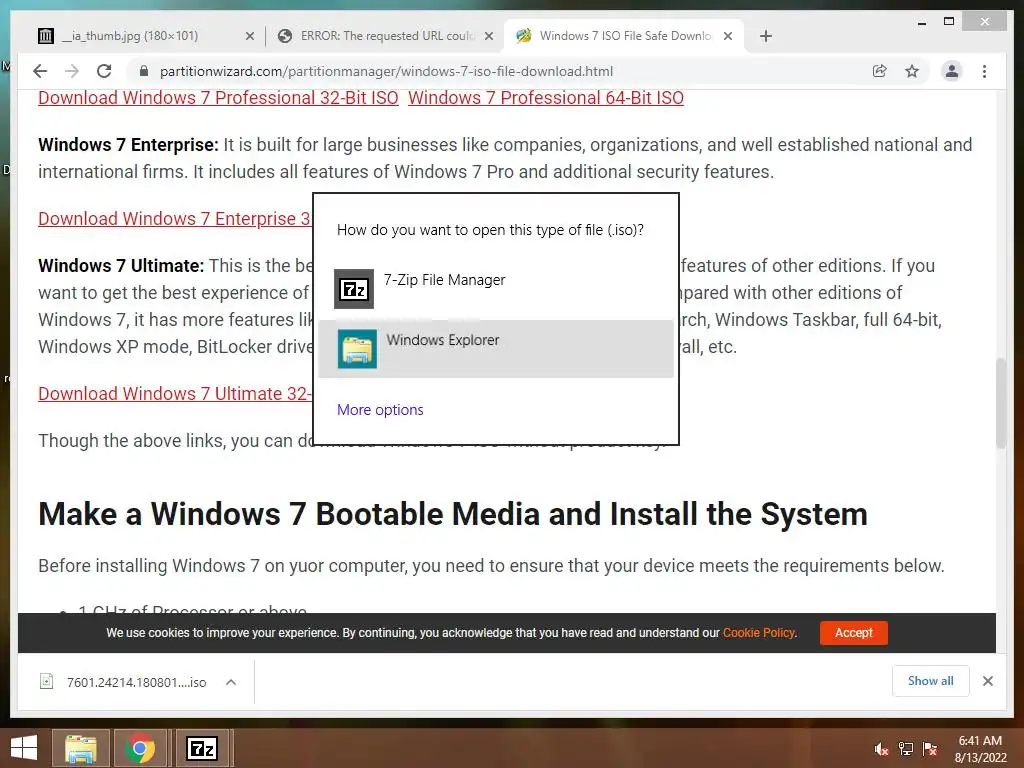The height and width of the screenshot is (768, 1024).
Task: Close the ERROR requested URL tab
Action: tap(488, 37)
